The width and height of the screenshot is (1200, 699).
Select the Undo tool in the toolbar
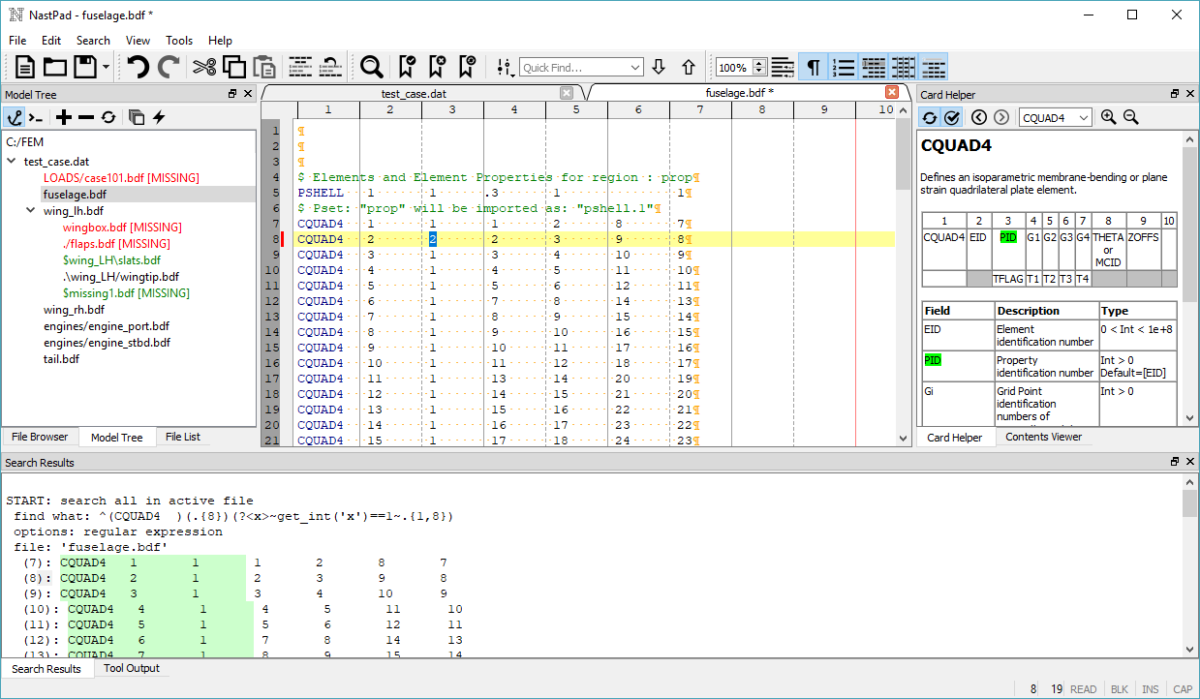pos(138,66)
